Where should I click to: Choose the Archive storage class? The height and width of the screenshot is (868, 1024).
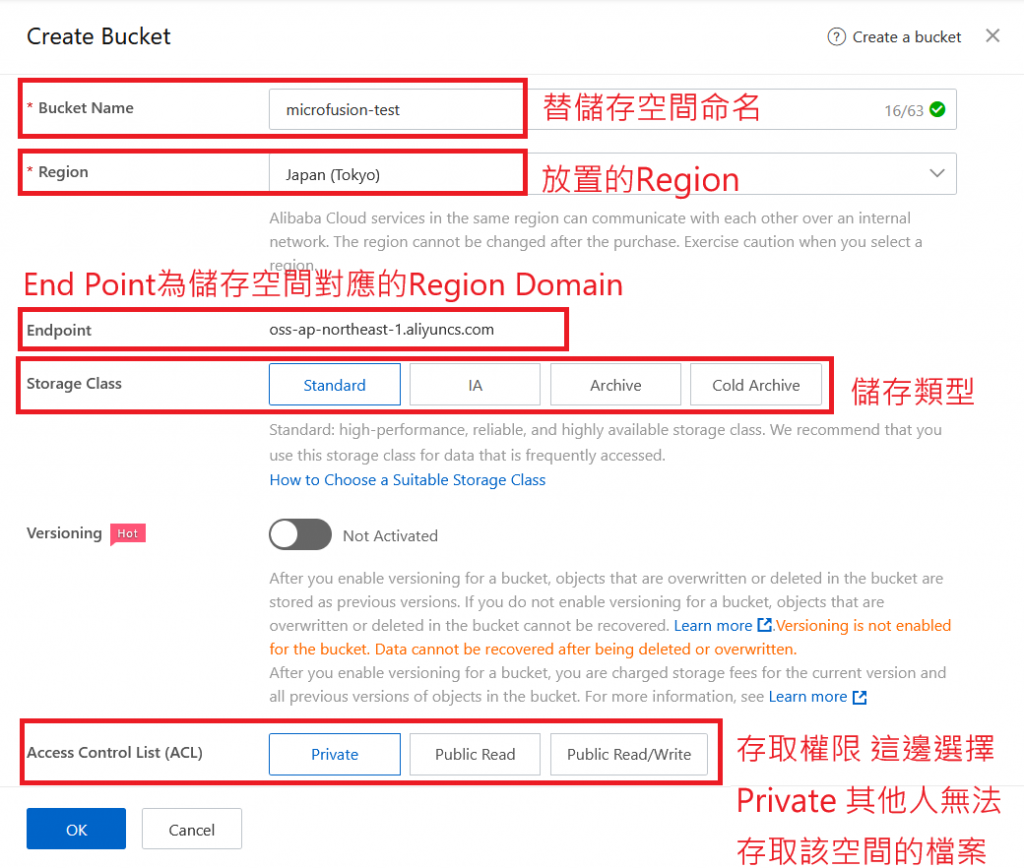pos(615,385)
